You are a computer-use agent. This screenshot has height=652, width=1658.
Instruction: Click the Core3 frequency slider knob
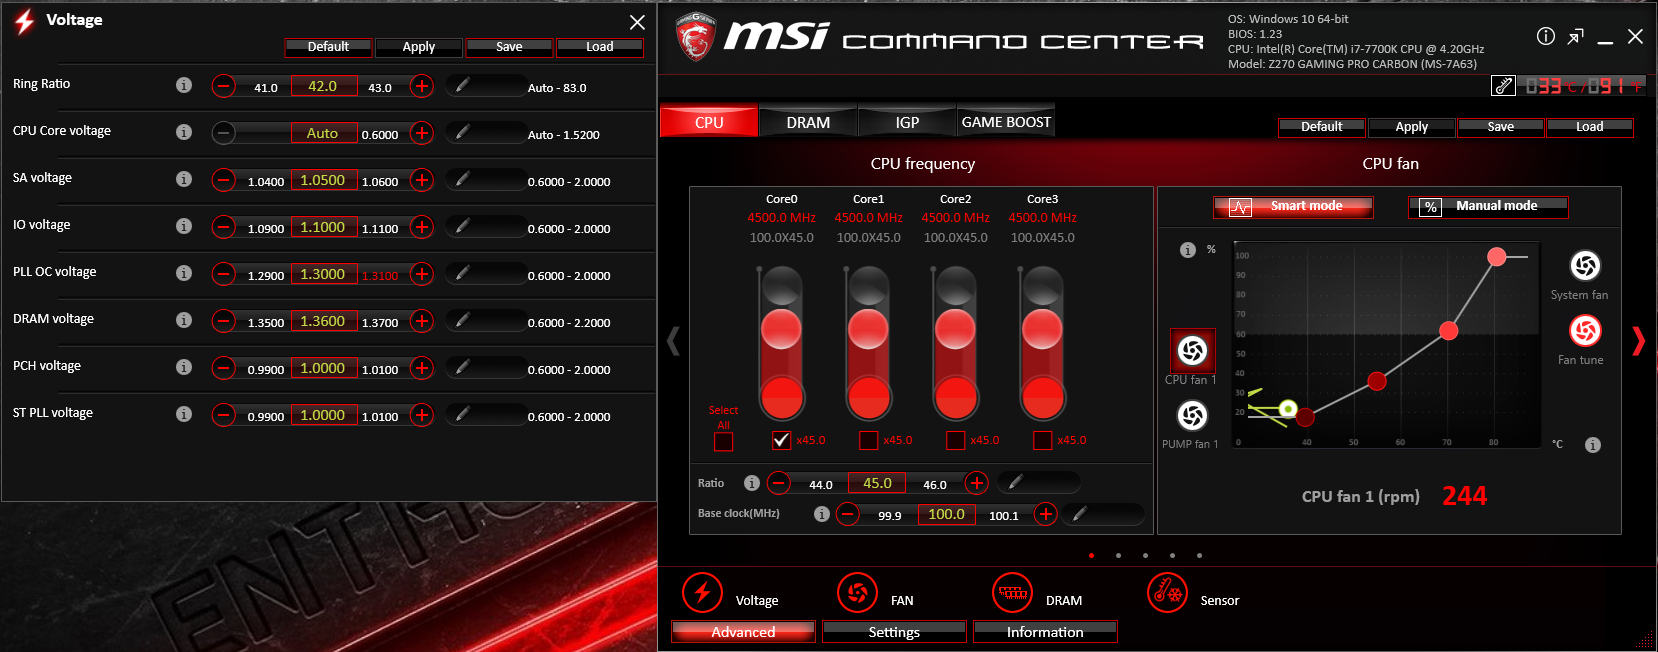pyautogui.click(x=1042, y=328)
